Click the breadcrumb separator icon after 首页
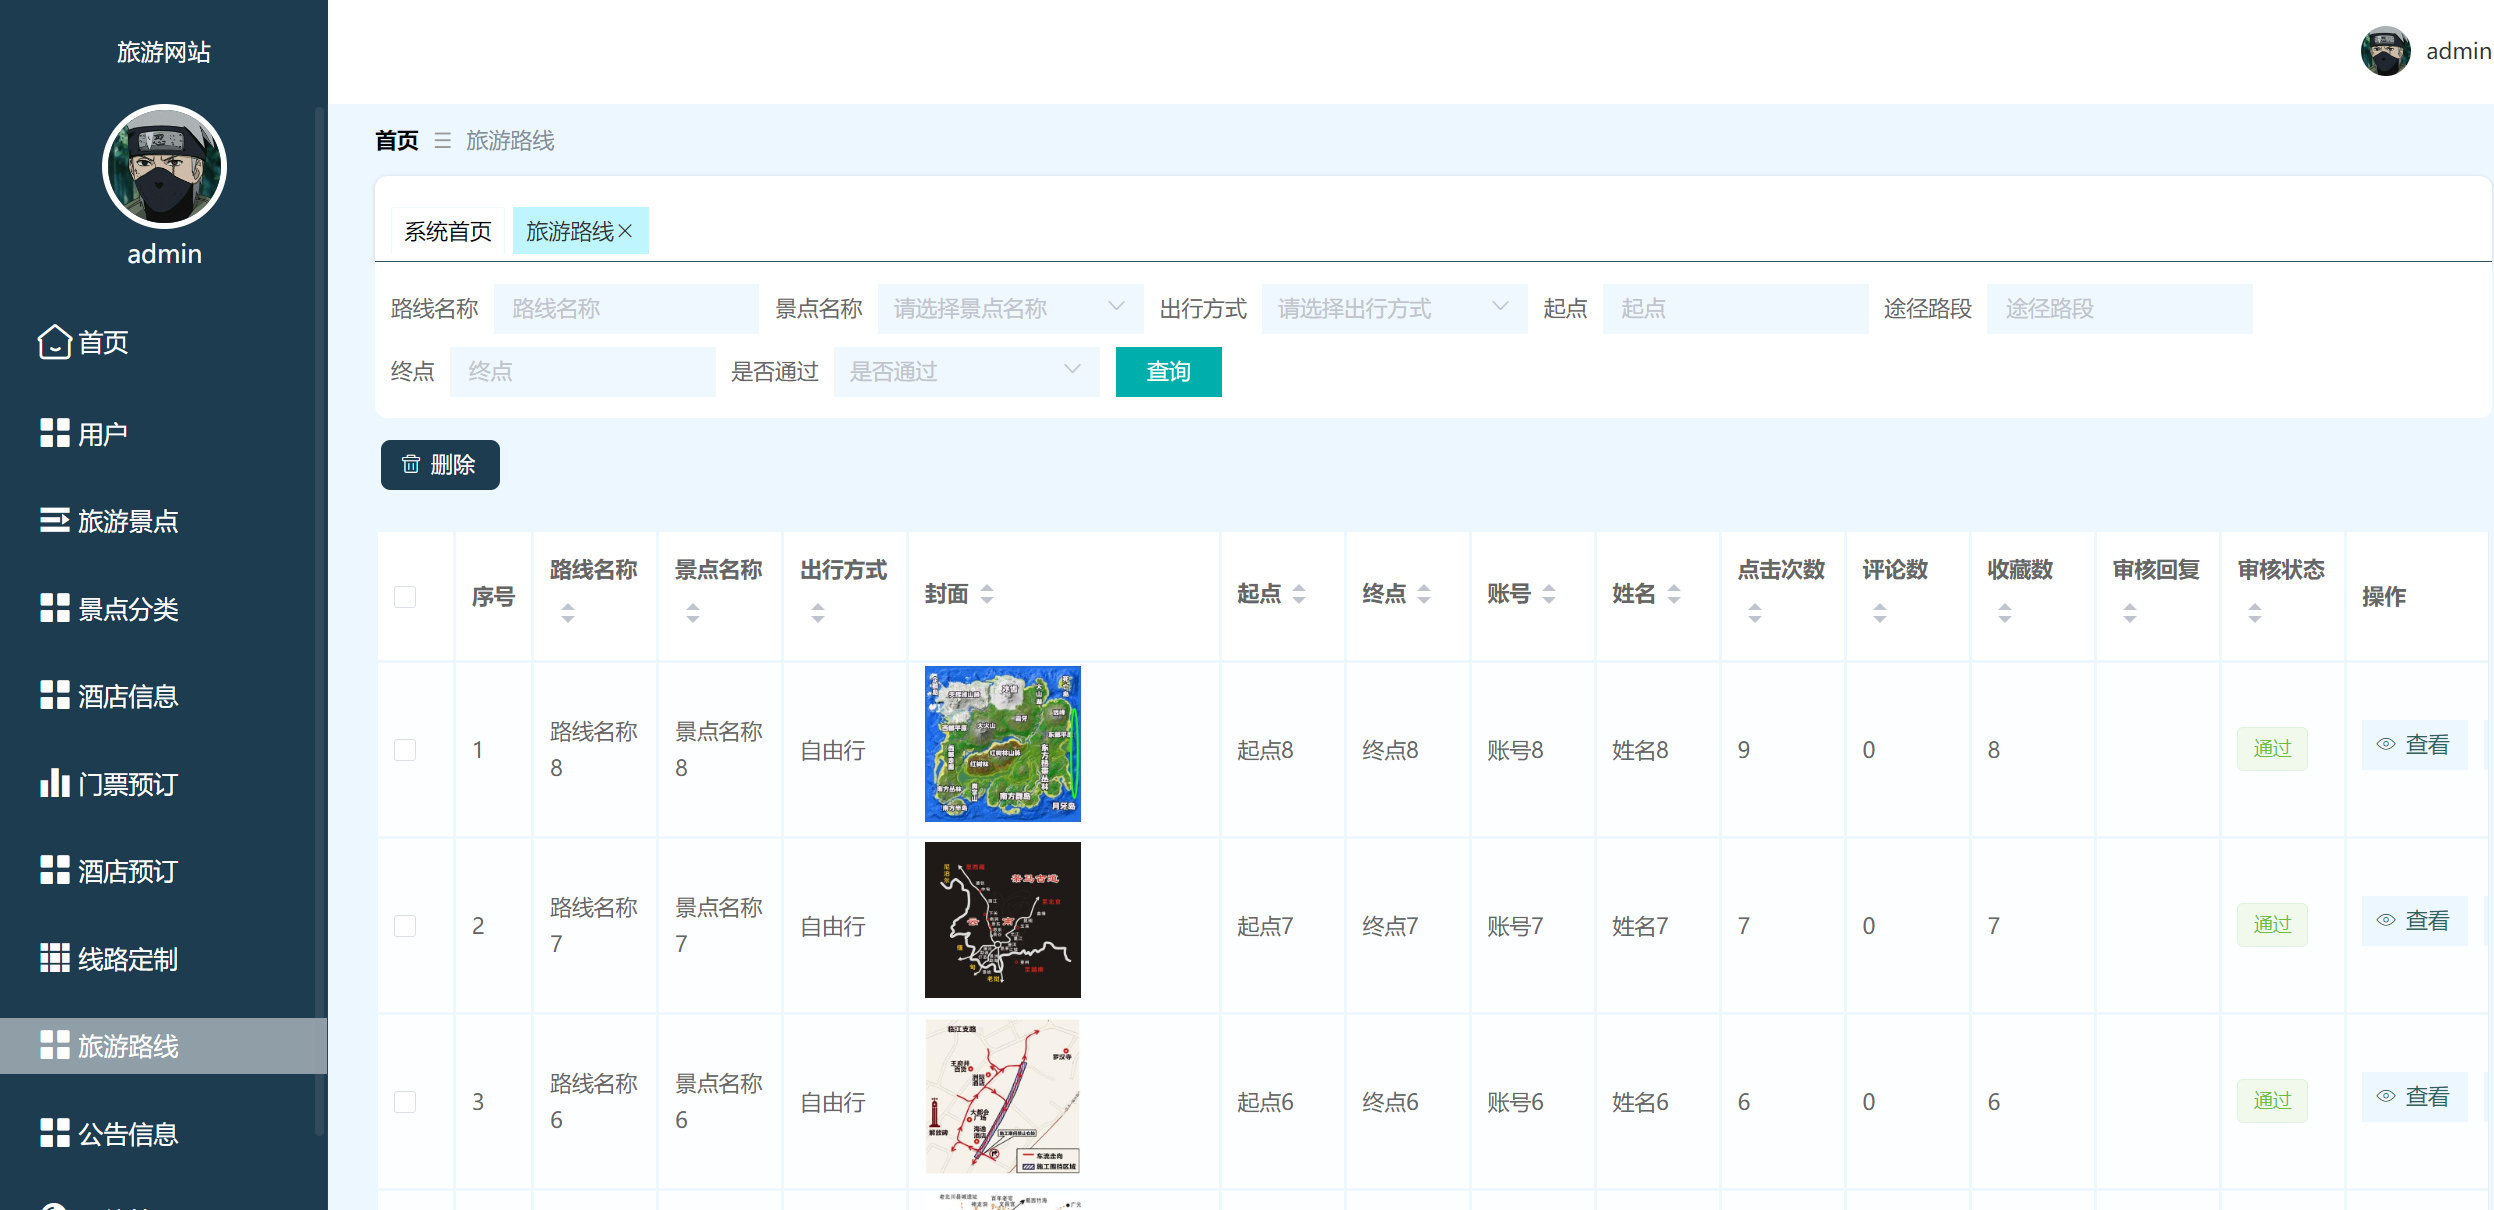Viewport: 2494px width, 1210px height. click(442, 140)
